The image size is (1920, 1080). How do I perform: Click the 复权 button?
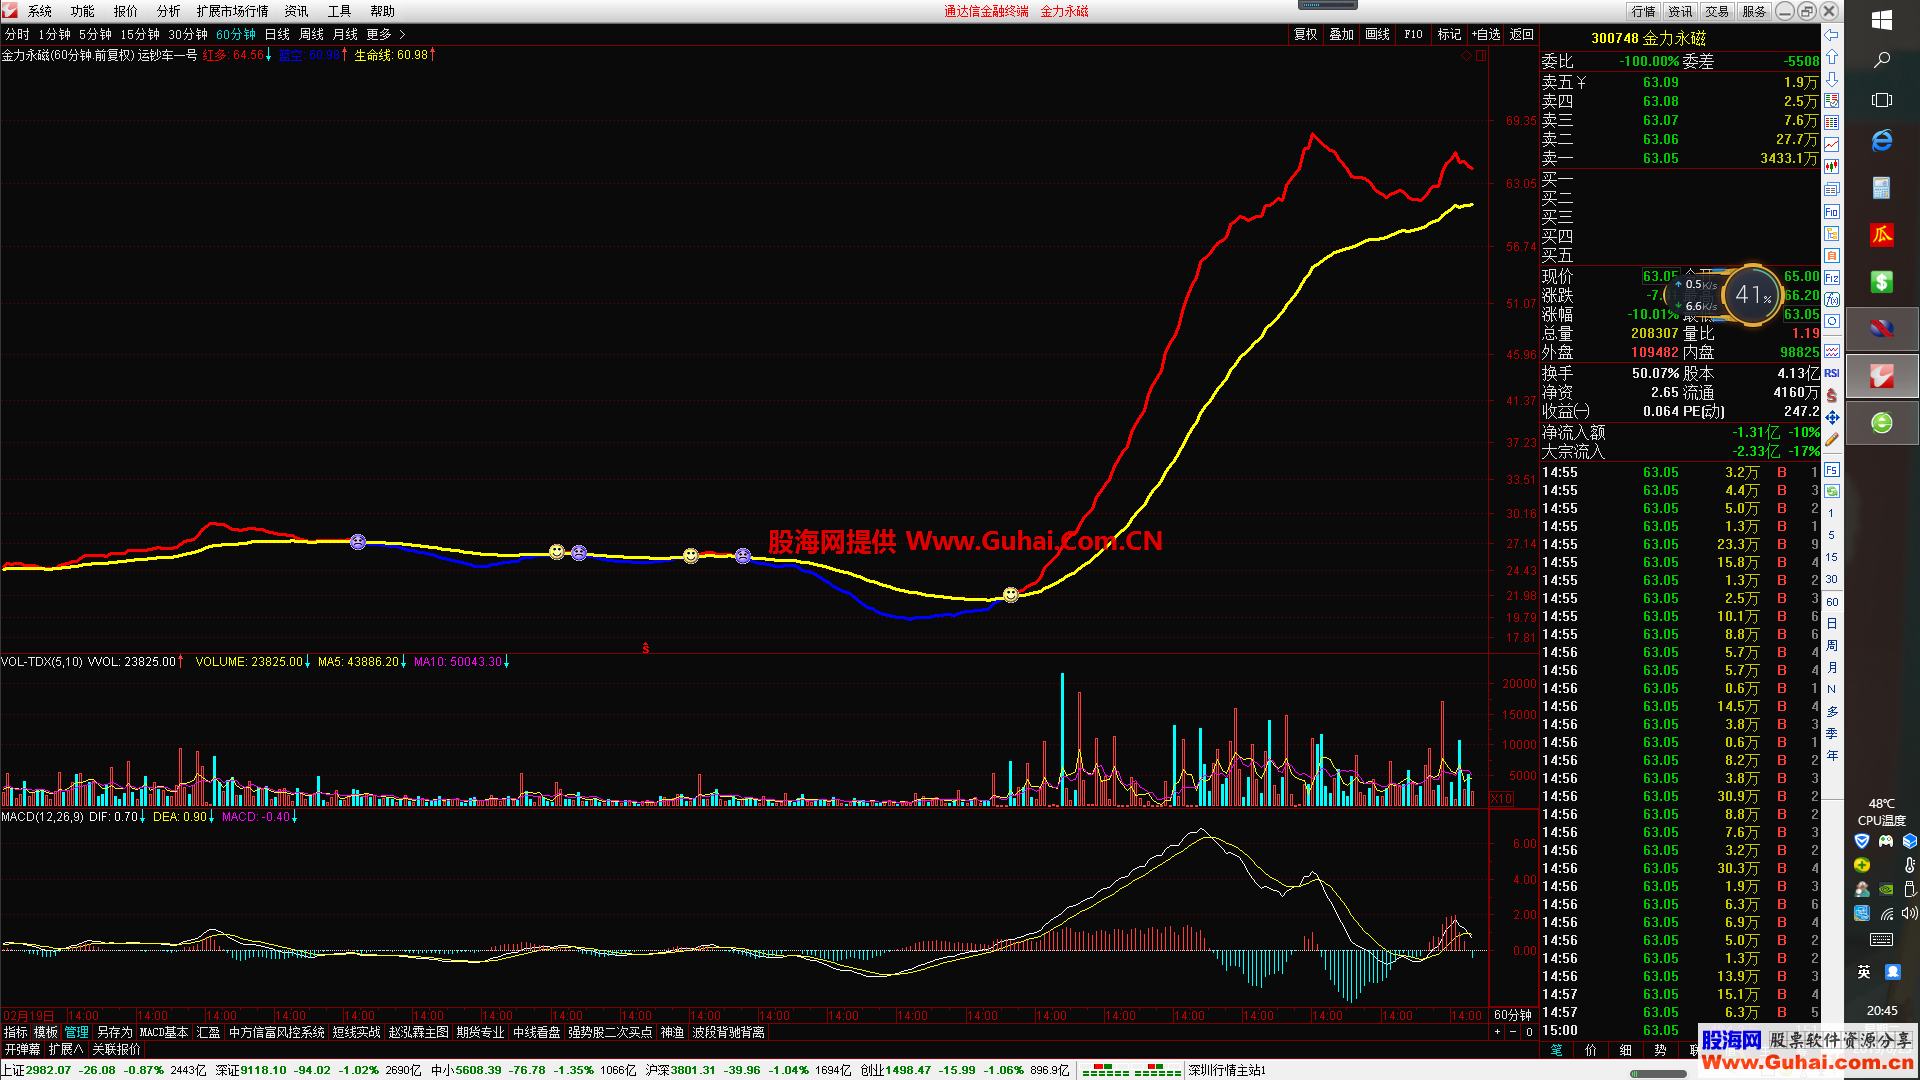pyautogui.click(x=1306, y=34)
